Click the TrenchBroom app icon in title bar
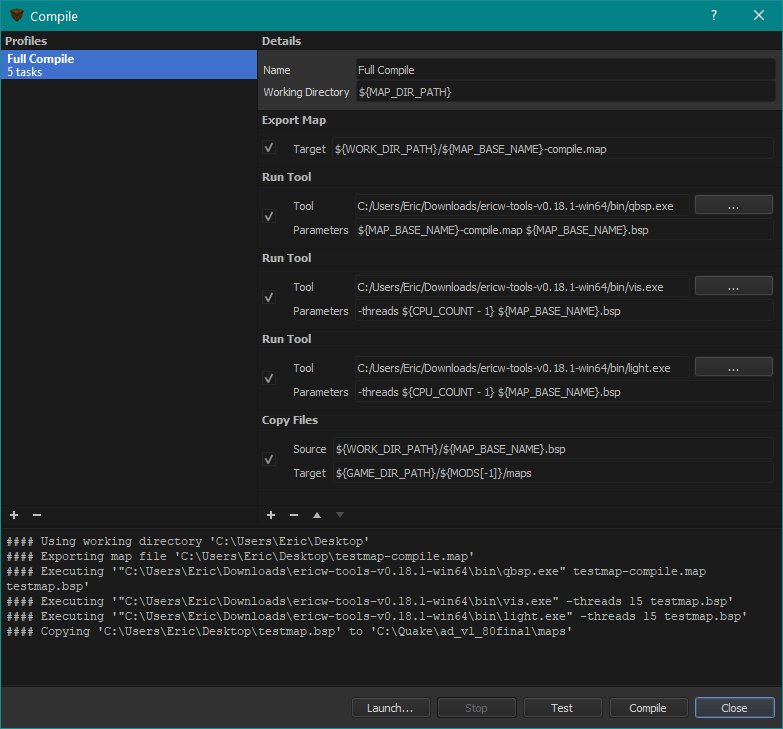 (16, 16)
